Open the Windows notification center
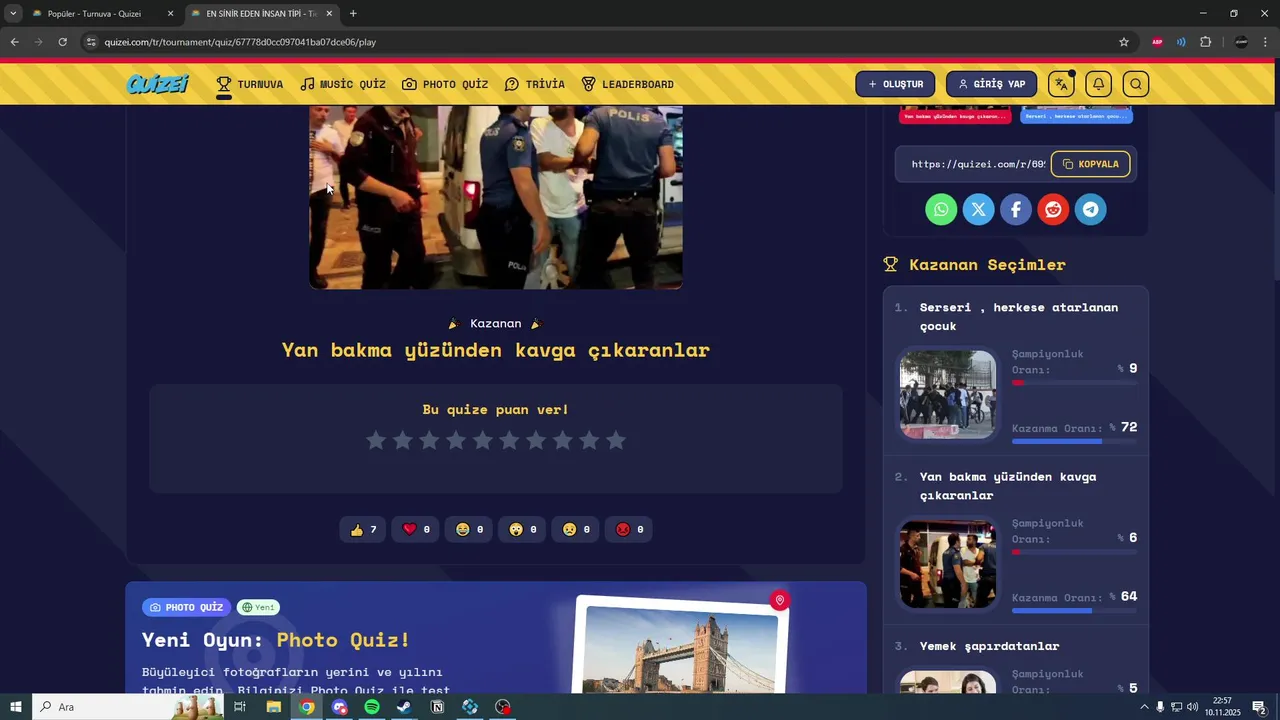 (x=1259, y=707)
